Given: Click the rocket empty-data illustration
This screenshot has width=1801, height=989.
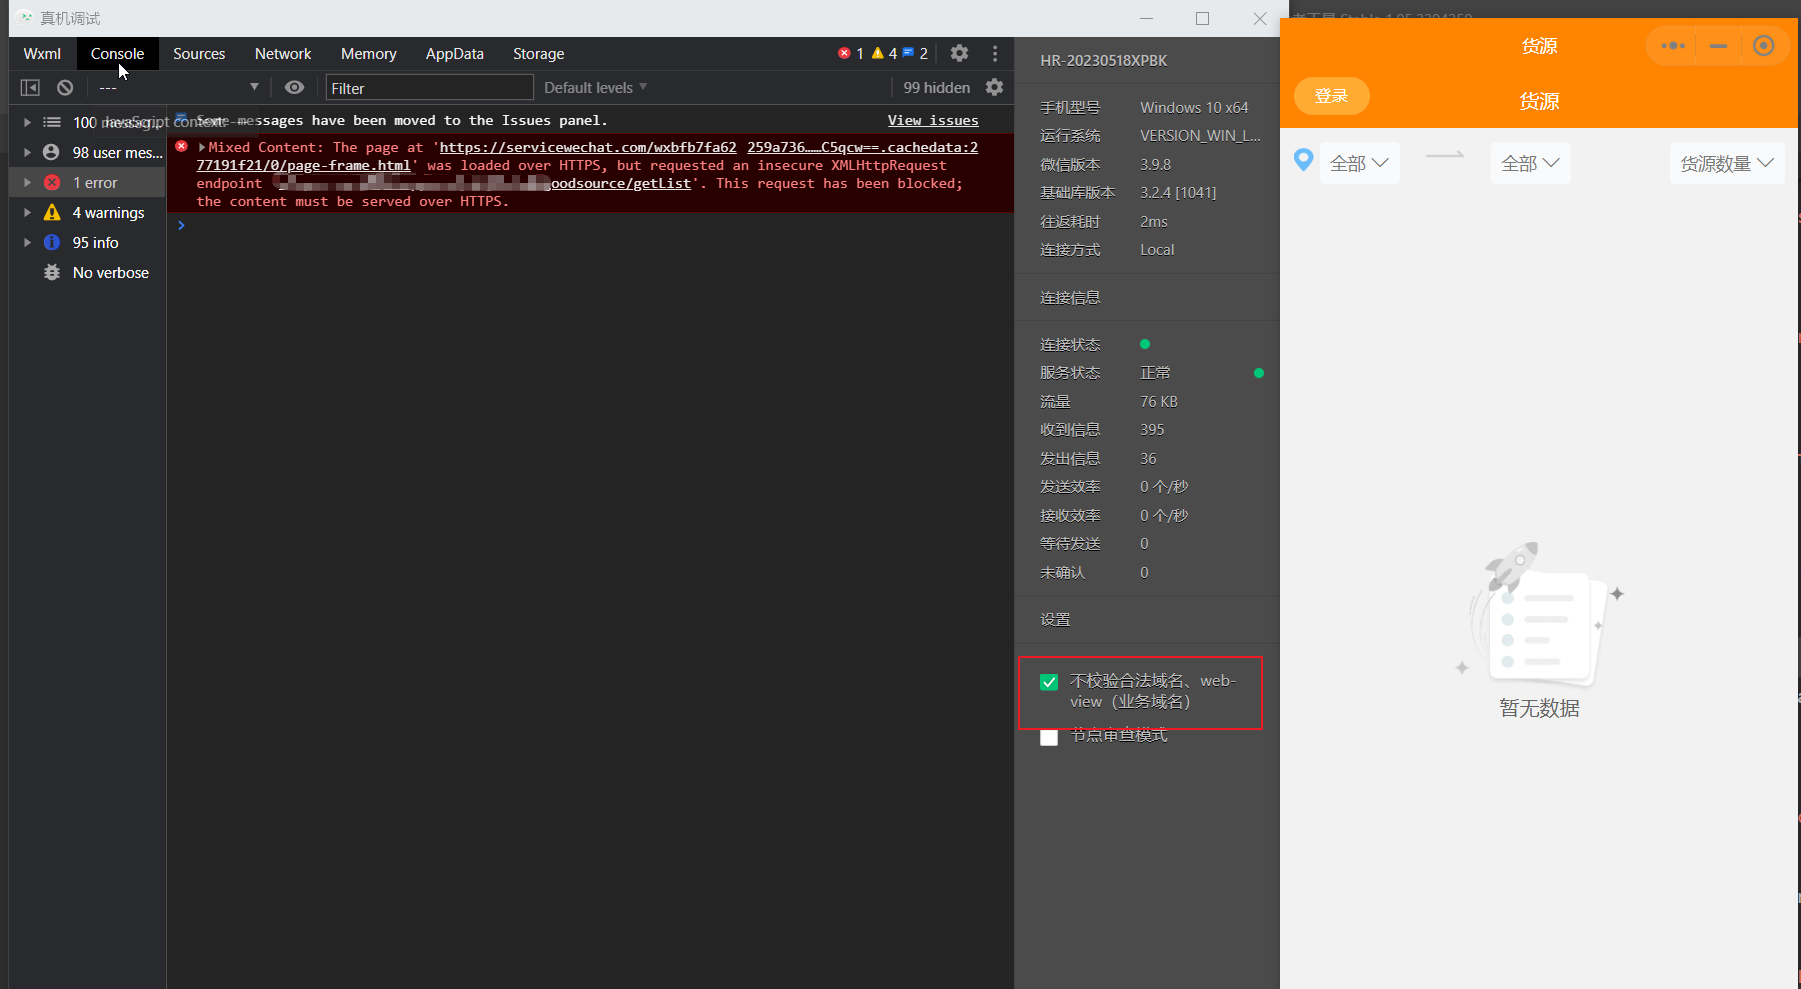Looking at the screenshot, I should pyautogui.click(x=1538, y=613).
